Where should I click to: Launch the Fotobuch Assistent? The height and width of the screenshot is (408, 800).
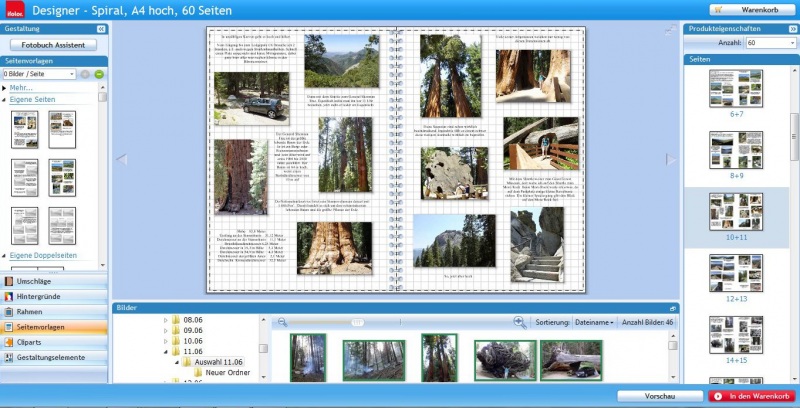click(53, 45)
